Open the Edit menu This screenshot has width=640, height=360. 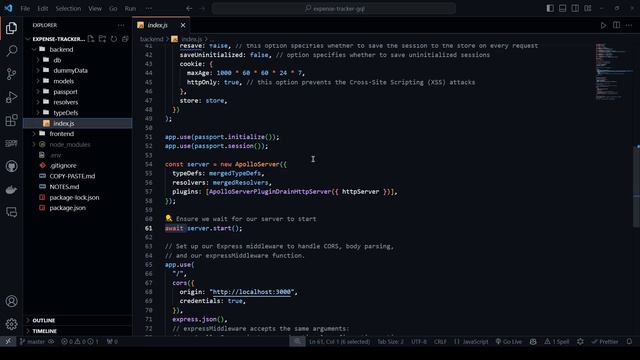[43, 8]
